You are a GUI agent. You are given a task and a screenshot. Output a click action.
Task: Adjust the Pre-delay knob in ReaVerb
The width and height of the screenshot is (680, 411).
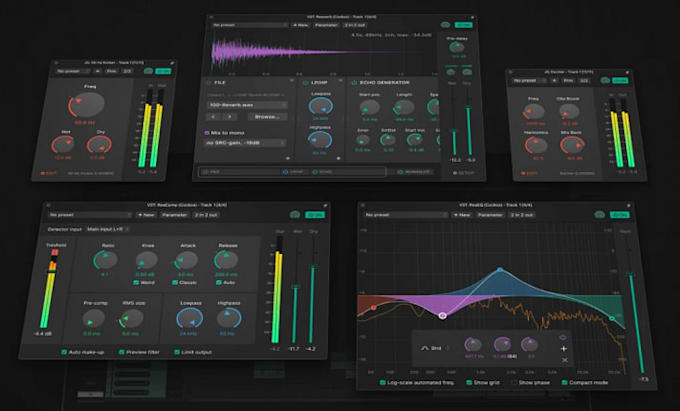click(x=457, y=47)
